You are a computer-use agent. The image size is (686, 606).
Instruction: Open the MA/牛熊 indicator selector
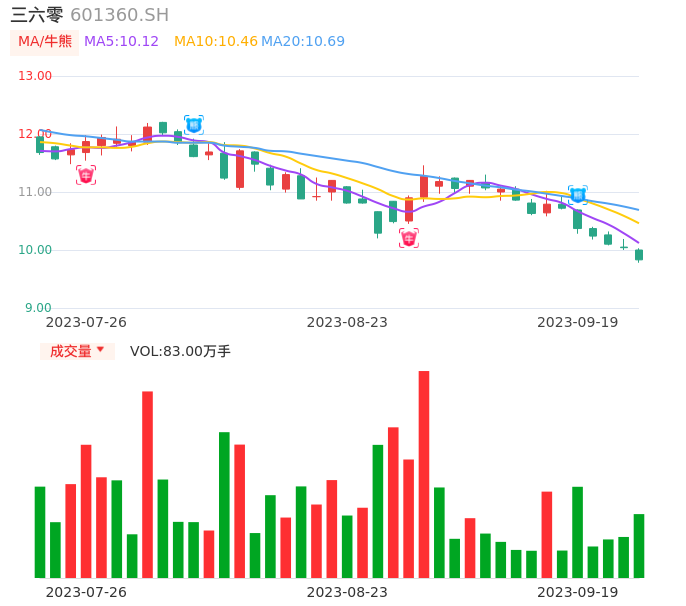tap(45, 42)
